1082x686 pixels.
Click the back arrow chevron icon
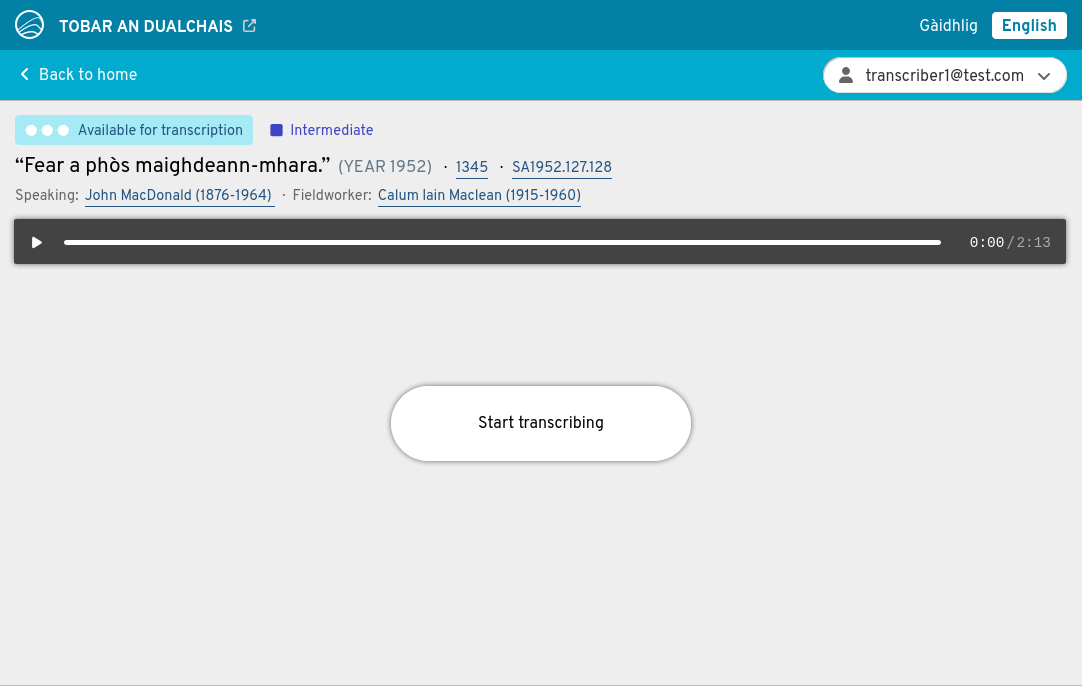[25, 75]
